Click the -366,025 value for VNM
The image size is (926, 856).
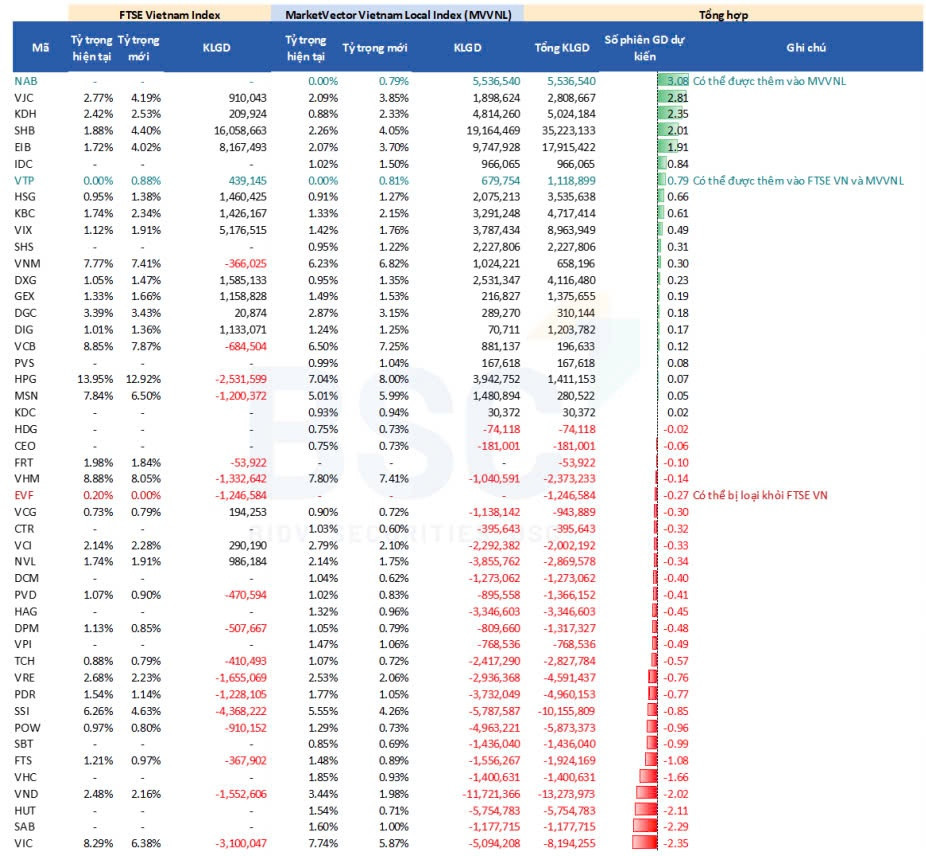point(246,263)
